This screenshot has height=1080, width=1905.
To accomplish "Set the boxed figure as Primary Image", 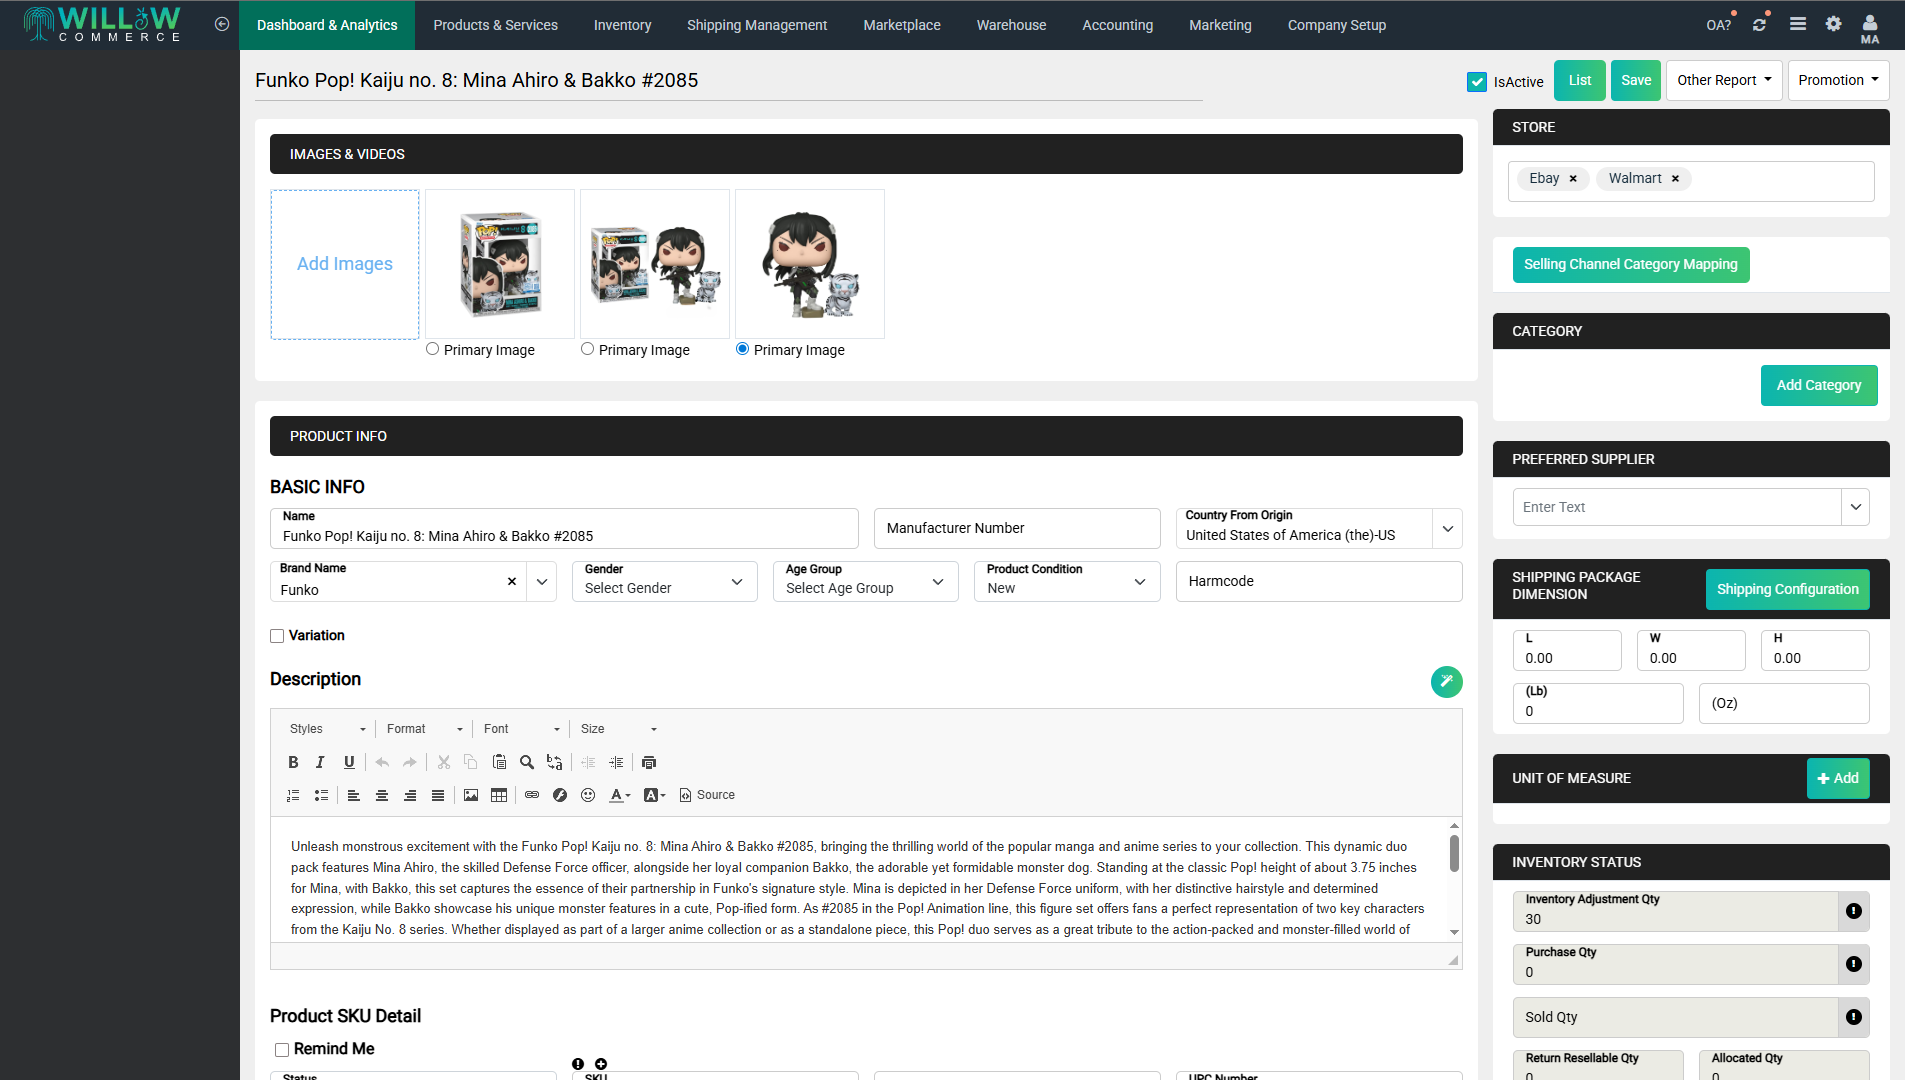I will tap(432, 349).
